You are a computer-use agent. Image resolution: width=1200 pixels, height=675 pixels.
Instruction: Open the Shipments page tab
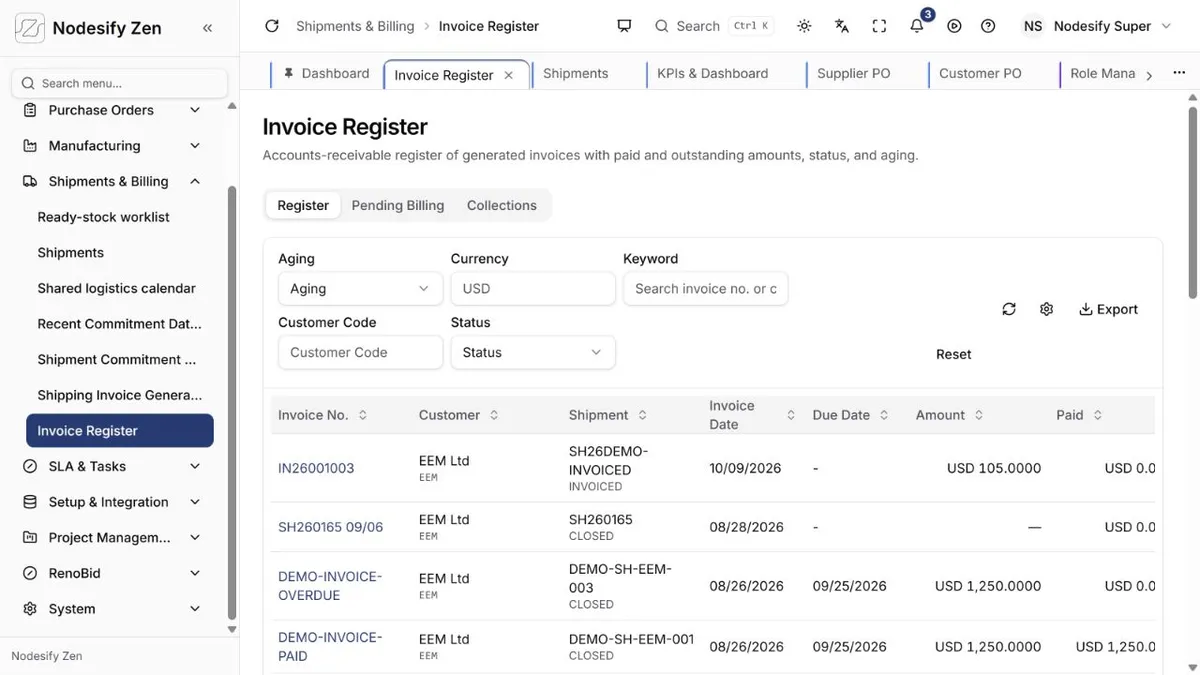576,73
